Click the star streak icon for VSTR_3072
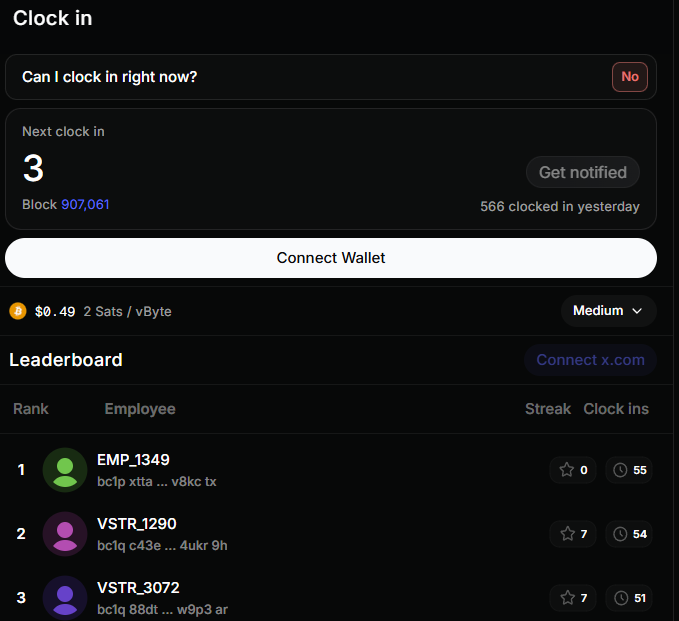Image resolution: width=679 pixels, height=621 pixels. coord(567,598)
